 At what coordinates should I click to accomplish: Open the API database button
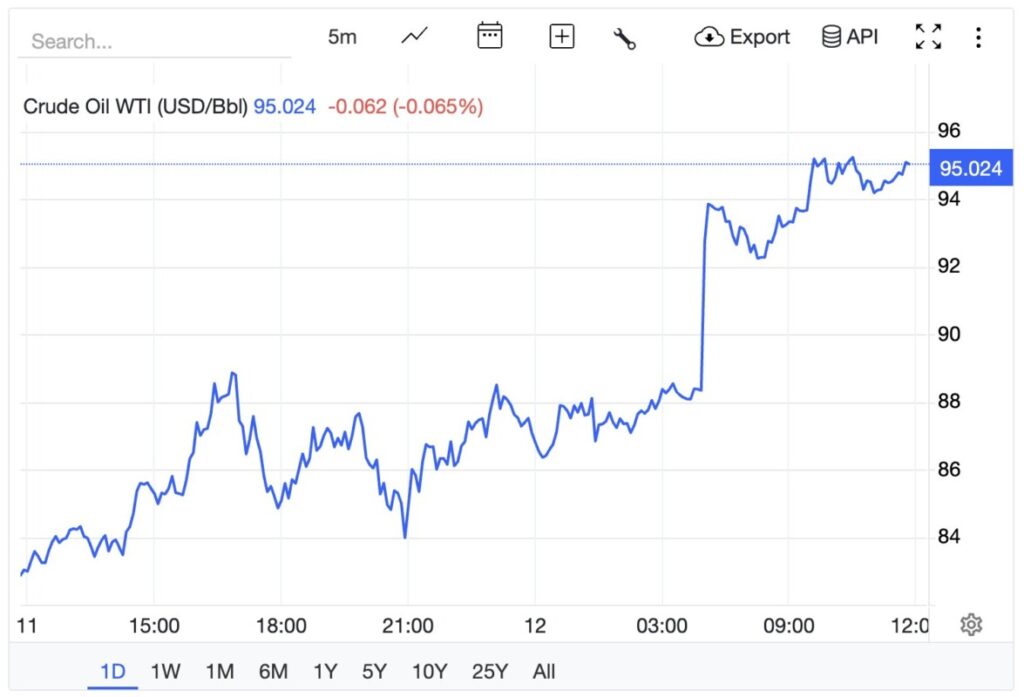tap(849, 37)
